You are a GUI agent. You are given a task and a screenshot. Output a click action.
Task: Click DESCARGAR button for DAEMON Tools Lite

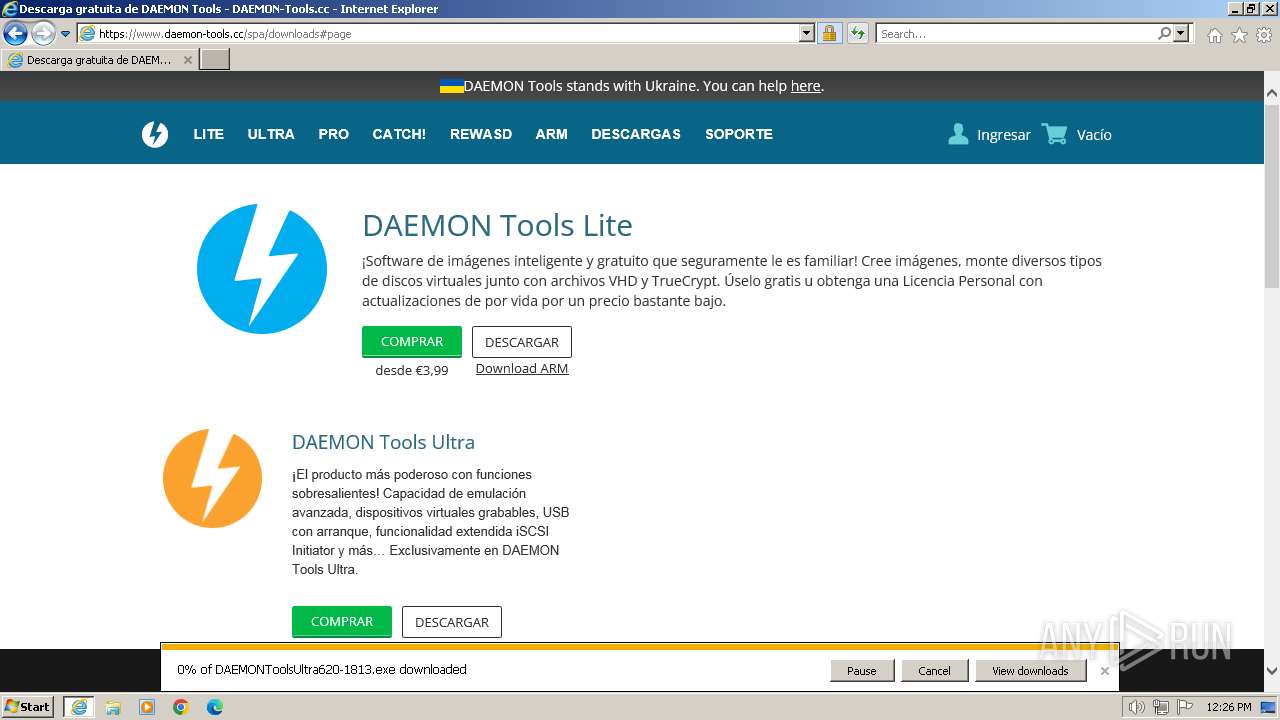coord(522,342)
